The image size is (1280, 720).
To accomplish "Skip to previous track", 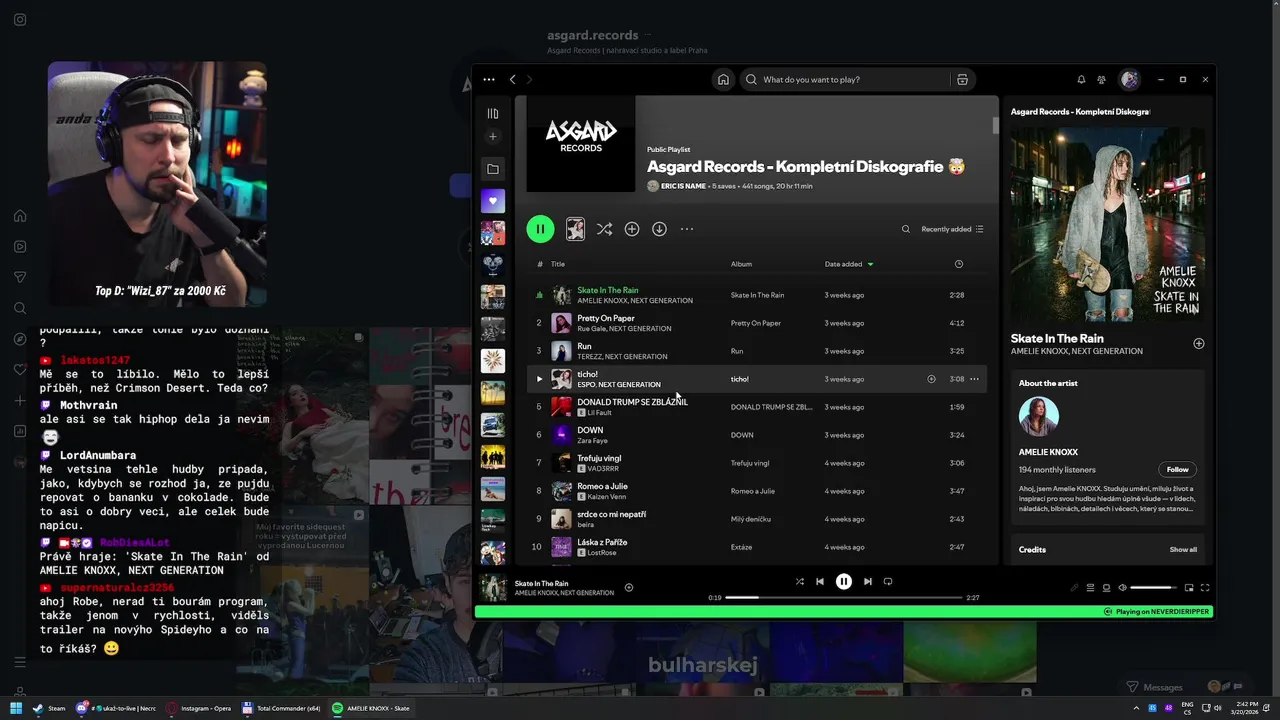I will click(820, 581).
